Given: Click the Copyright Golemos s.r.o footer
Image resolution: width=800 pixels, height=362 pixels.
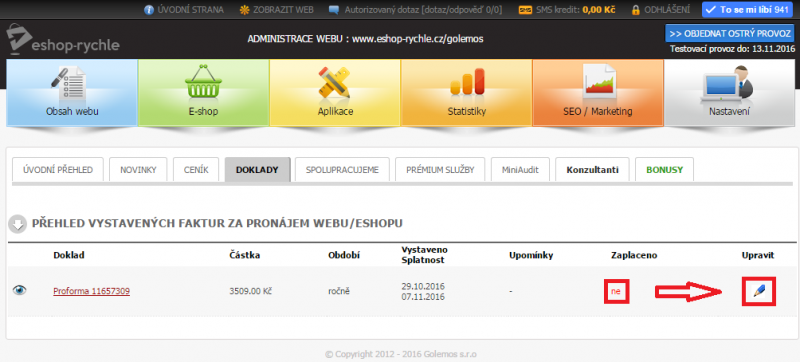Looking at the screenshot, I should [401, 354].
